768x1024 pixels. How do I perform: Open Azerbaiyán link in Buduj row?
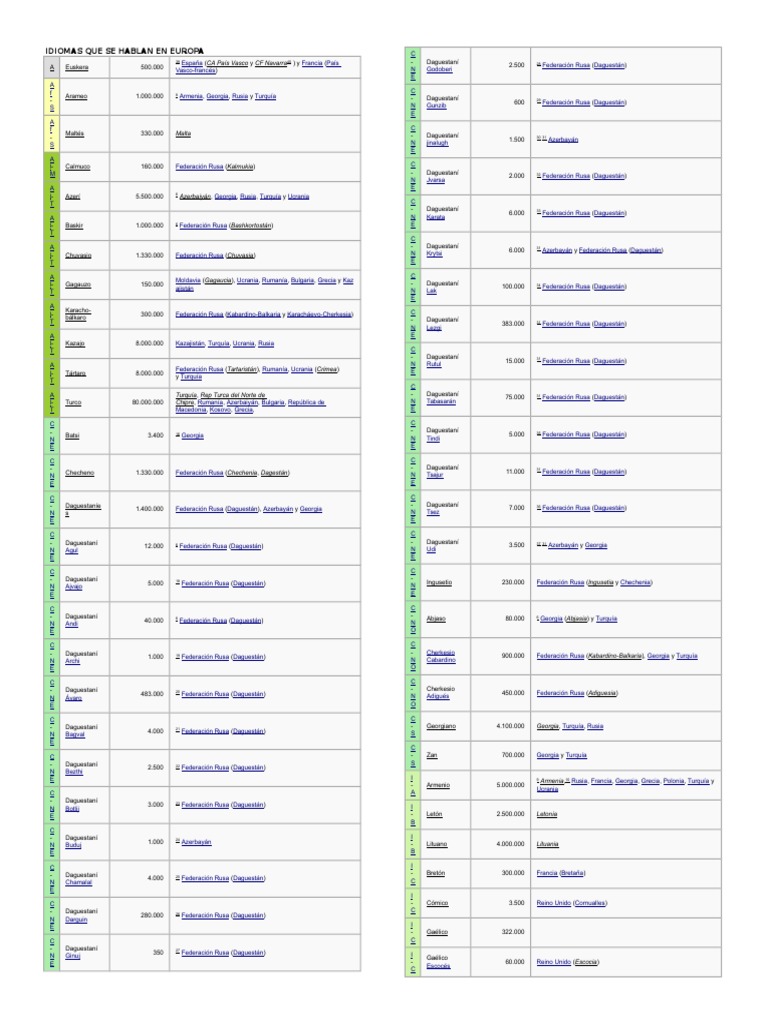tap(196, 842)
